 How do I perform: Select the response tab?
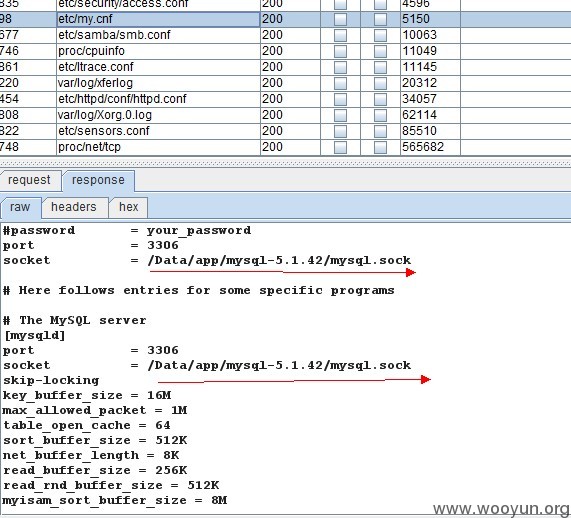tap(98, 180)
